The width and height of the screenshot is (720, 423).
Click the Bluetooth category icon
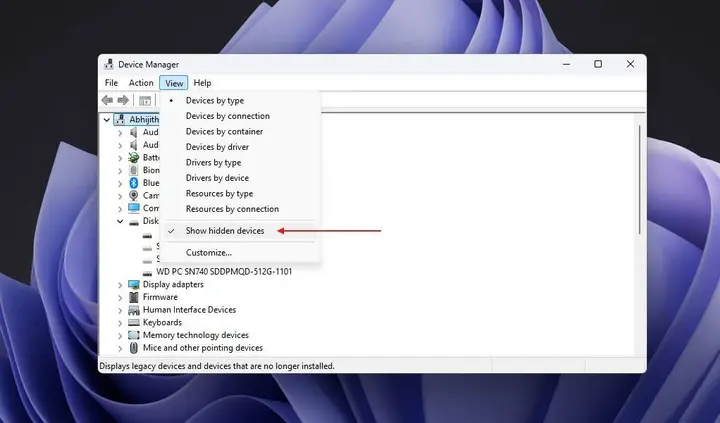[134, 183]
